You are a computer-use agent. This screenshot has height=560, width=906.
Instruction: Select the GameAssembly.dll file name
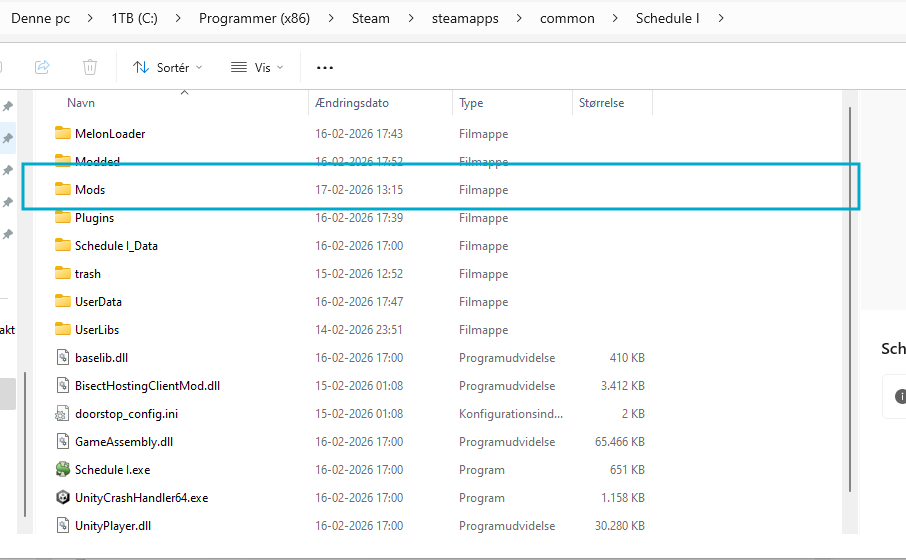[124, 442]
